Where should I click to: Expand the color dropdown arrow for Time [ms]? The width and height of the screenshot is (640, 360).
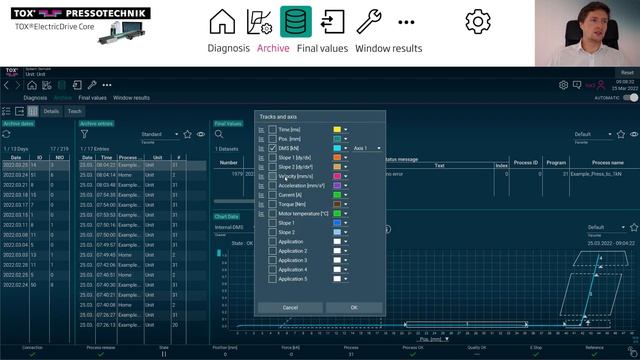[x=346, y=130]
